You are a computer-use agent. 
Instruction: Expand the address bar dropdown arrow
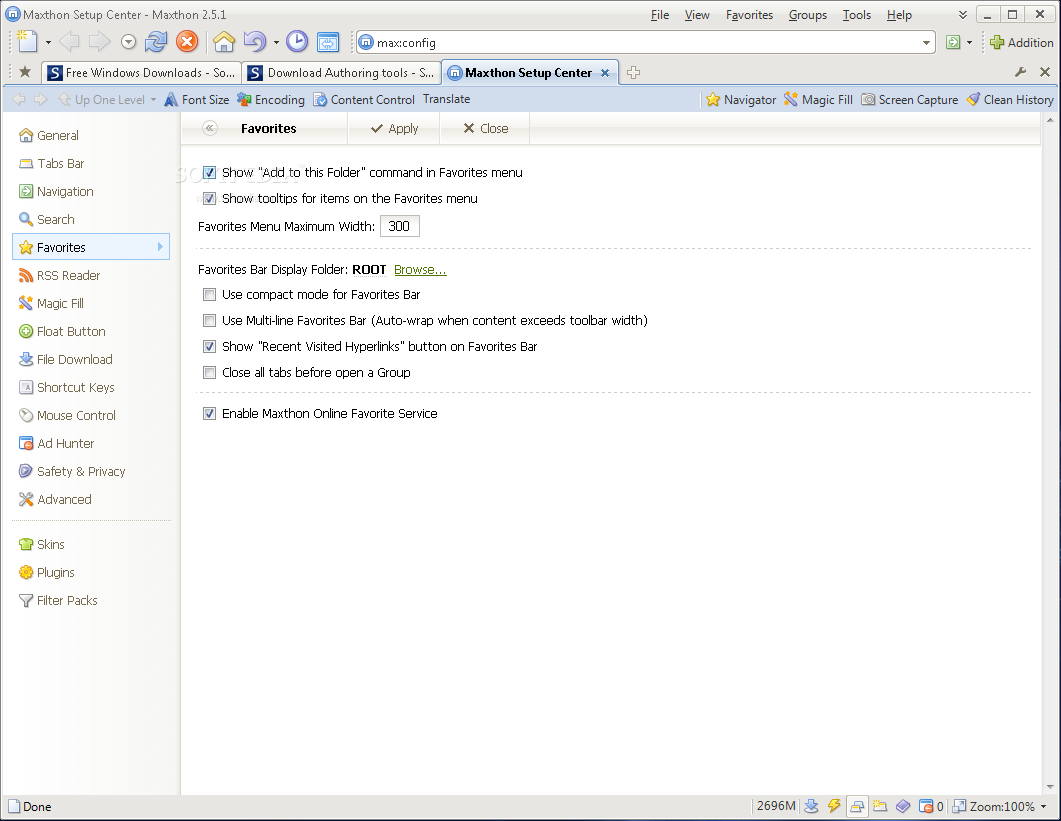pos(926,43)
